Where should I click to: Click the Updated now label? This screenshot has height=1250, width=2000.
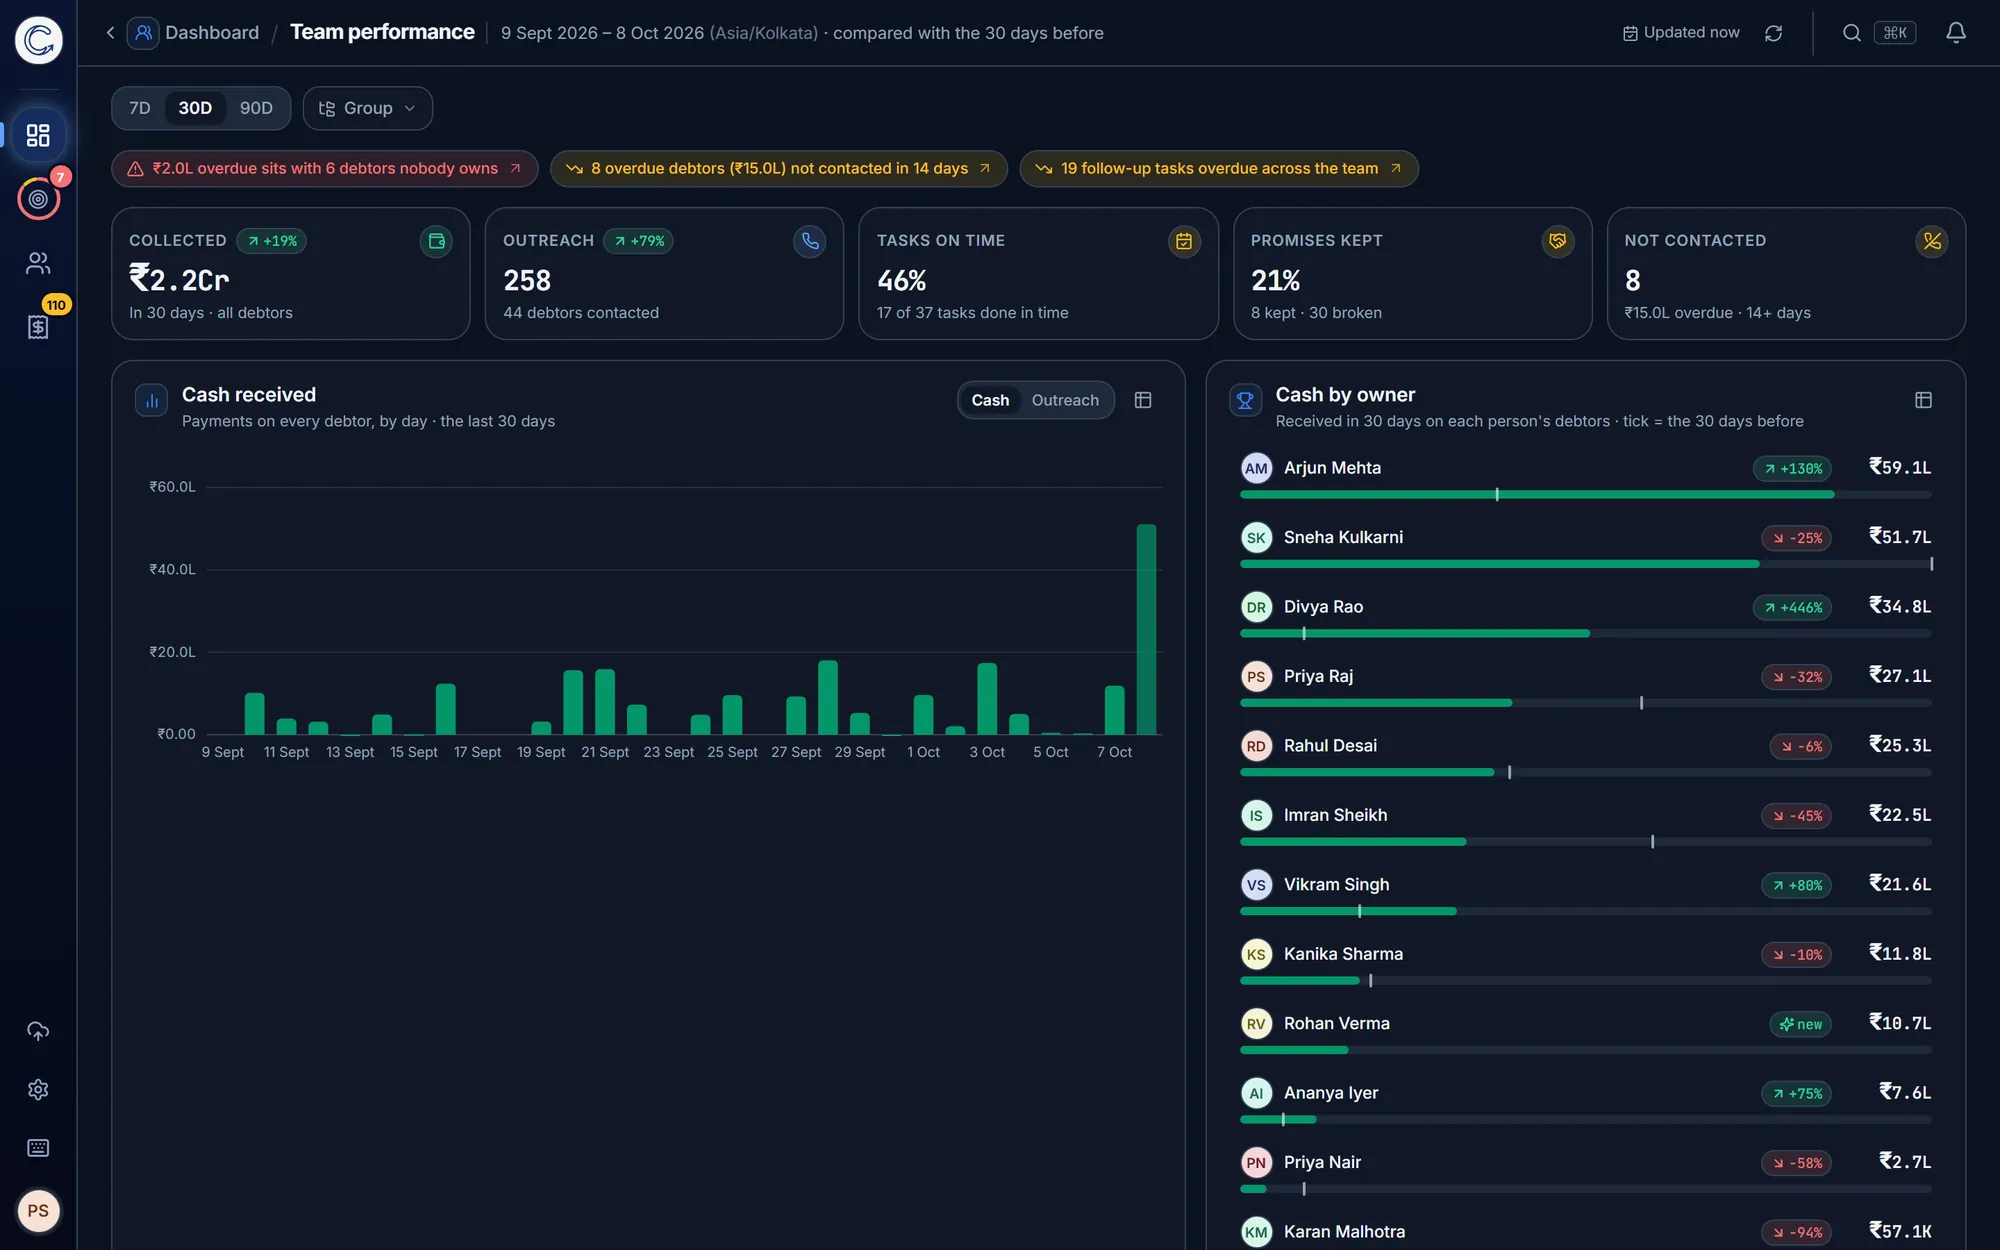[x=1681, y=33]
